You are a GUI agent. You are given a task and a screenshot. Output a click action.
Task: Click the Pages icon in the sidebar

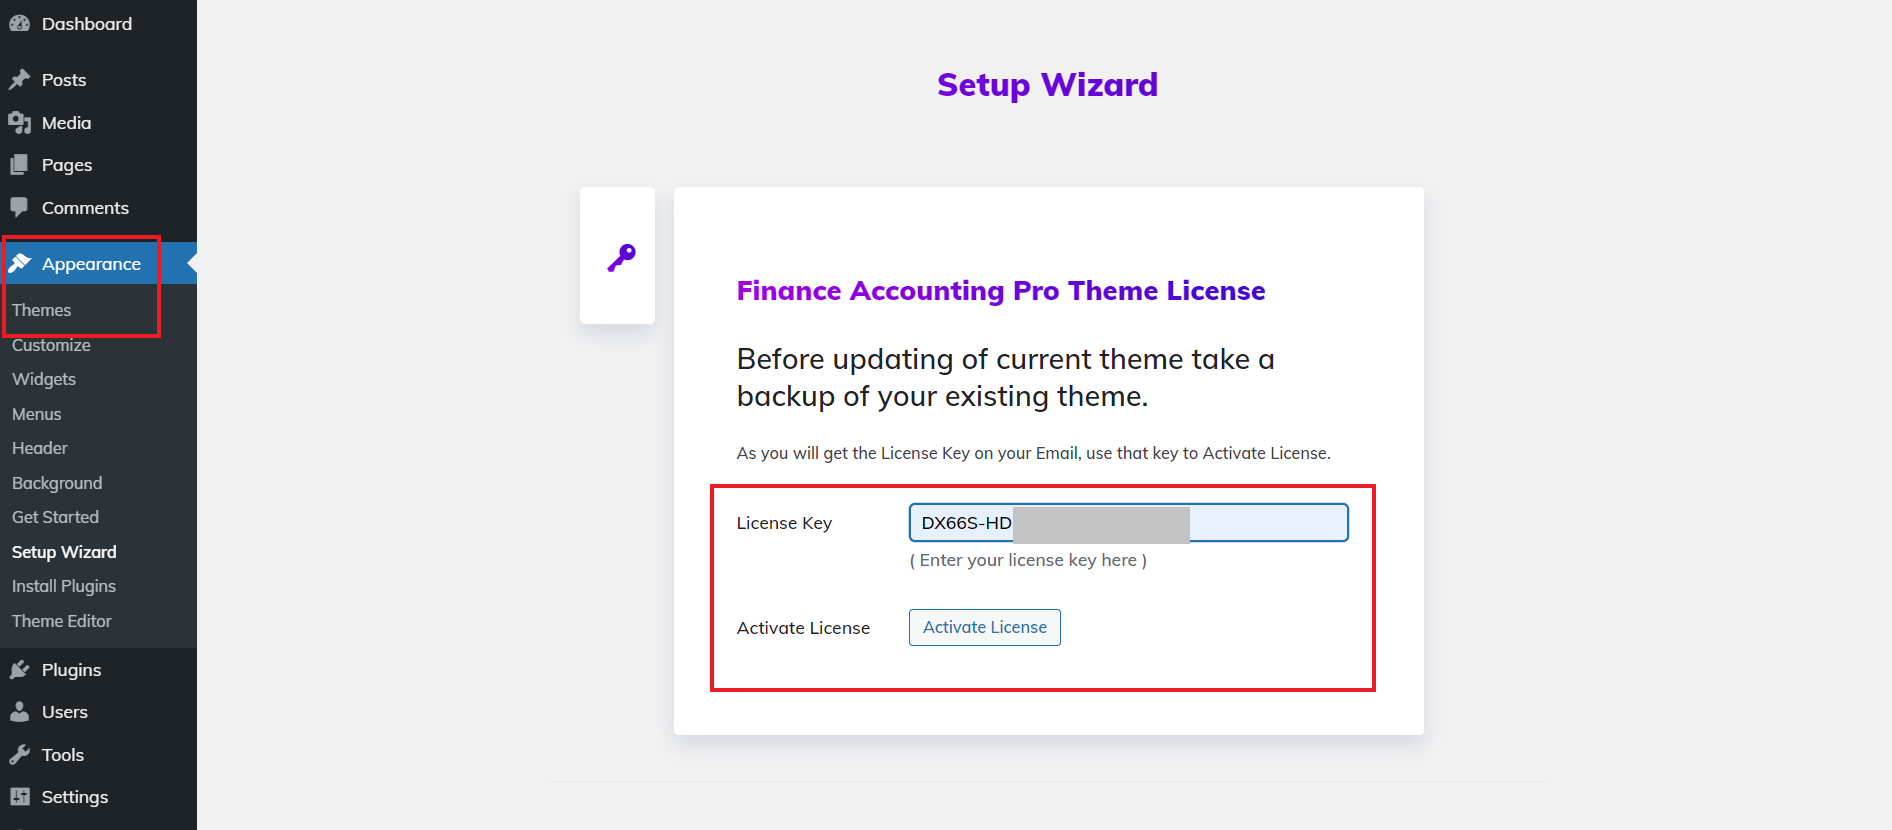point(21,164)
